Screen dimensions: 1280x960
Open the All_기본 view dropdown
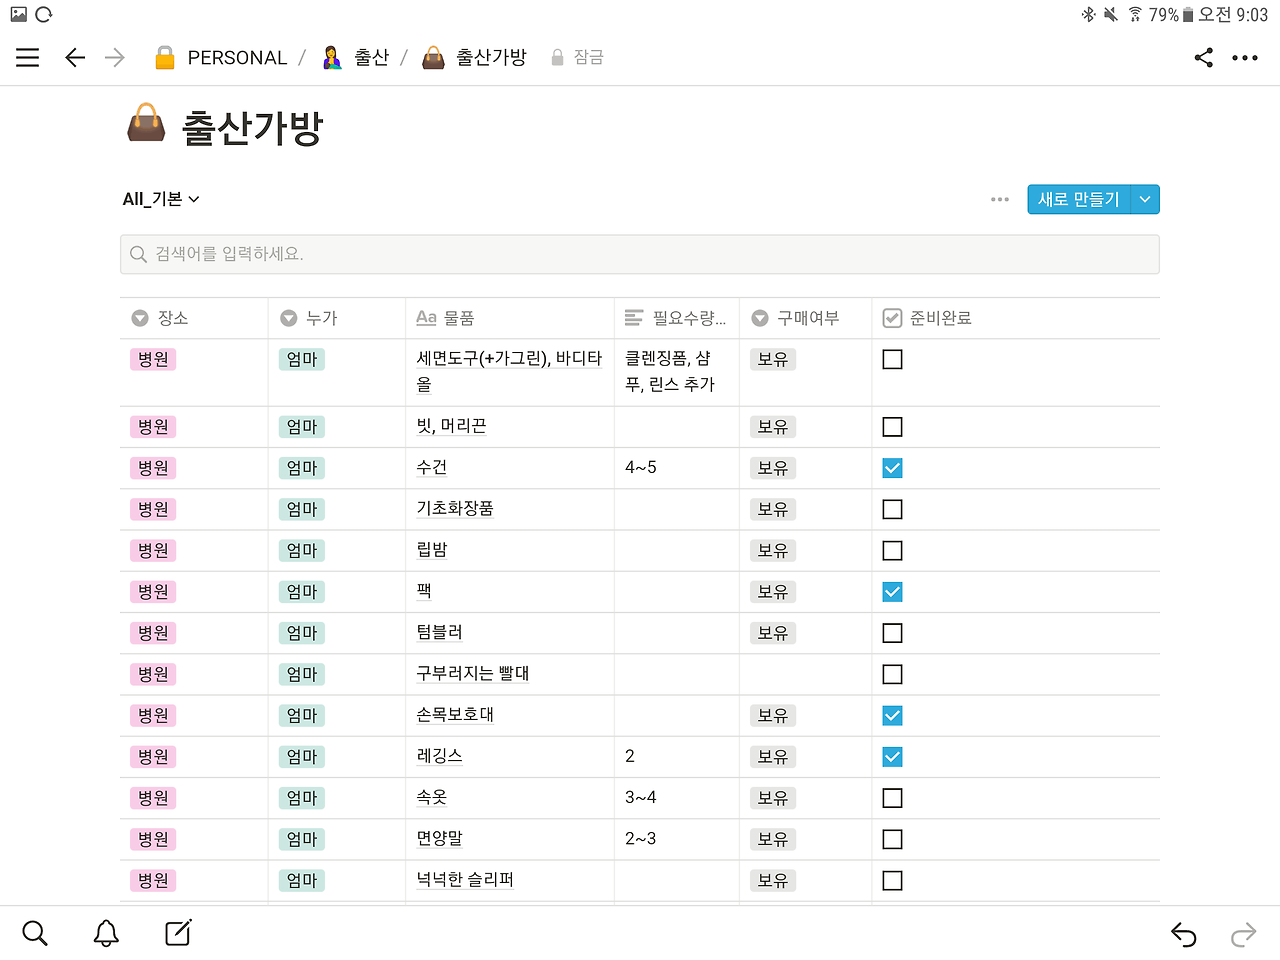click(161, 199)
